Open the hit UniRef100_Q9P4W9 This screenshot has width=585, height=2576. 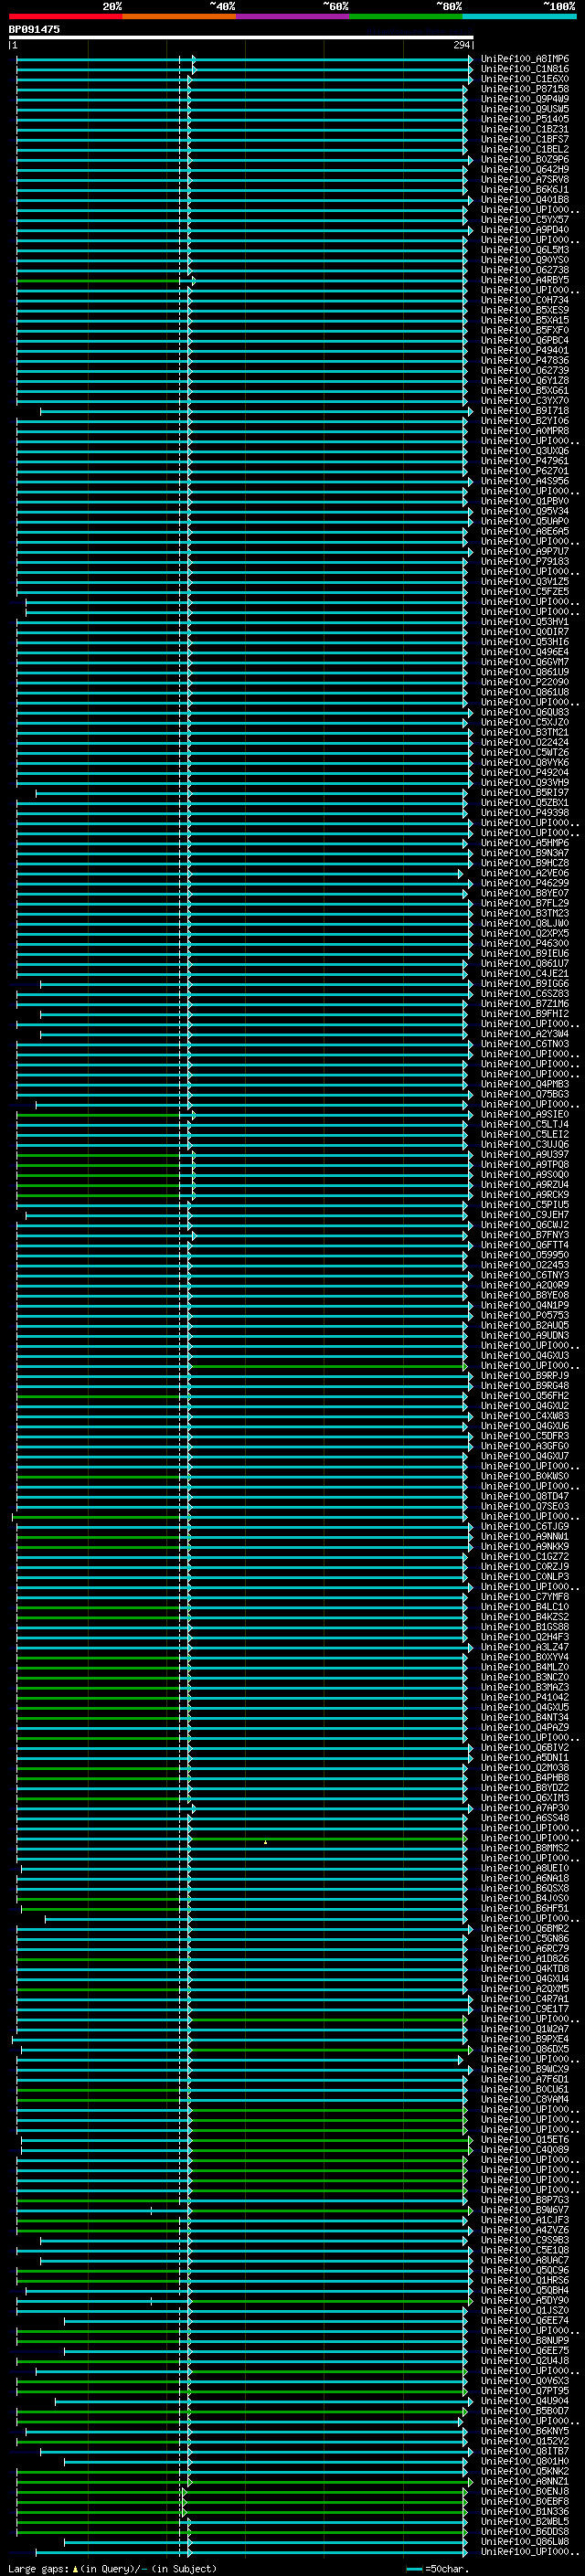525,99
